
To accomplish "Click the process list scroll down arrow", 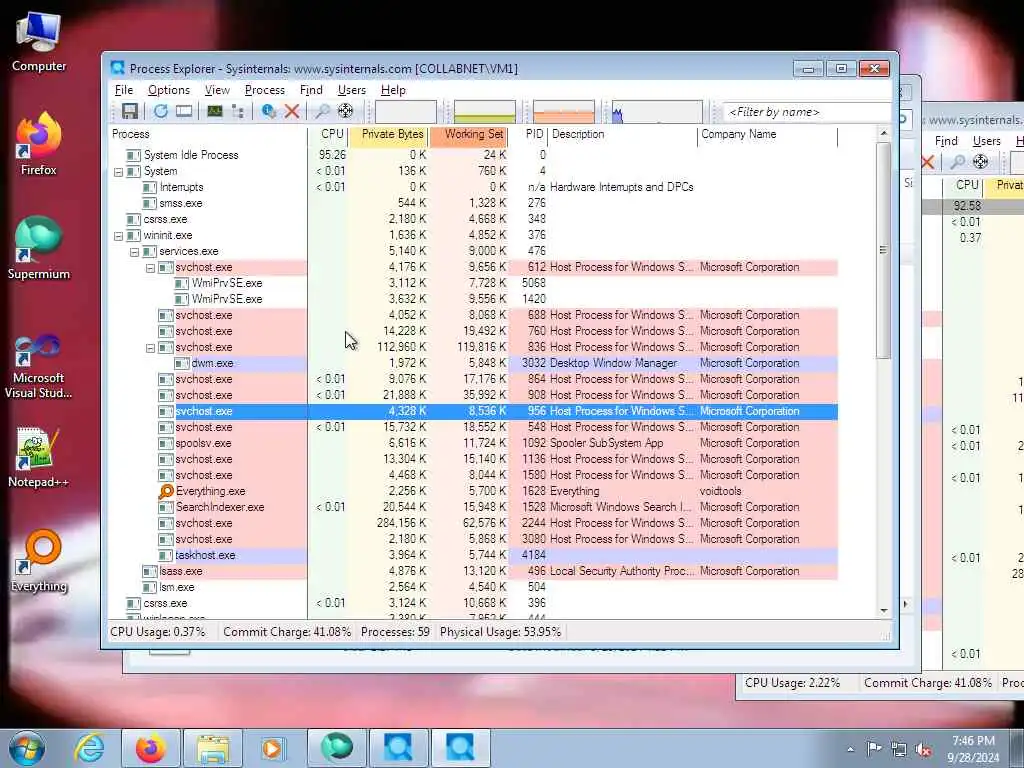I will pos(884,611).
